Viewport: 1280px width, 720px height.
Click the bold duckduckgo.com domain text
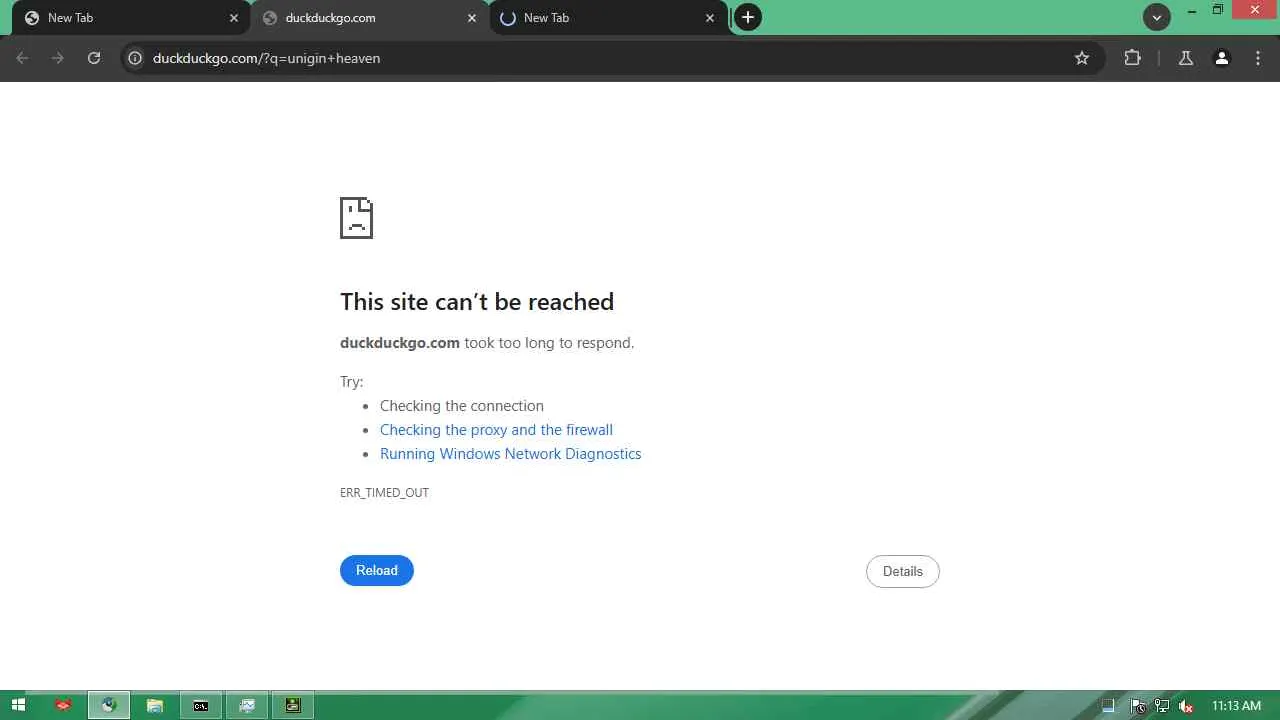[400, 342]
